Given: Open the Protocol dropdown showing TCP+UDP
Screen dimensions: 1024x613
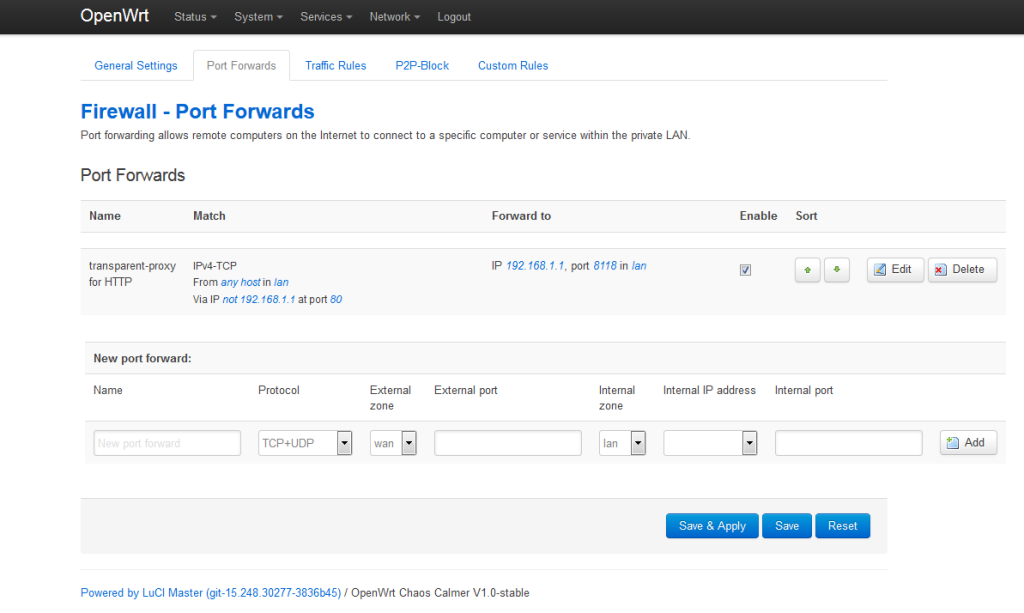Looking at the screenshot, I should click(x=344, y=443).
